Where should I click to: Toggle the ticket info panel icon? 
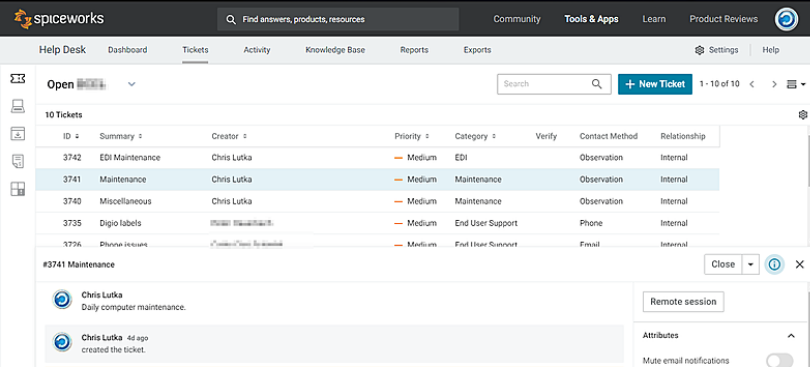(774, 264)
